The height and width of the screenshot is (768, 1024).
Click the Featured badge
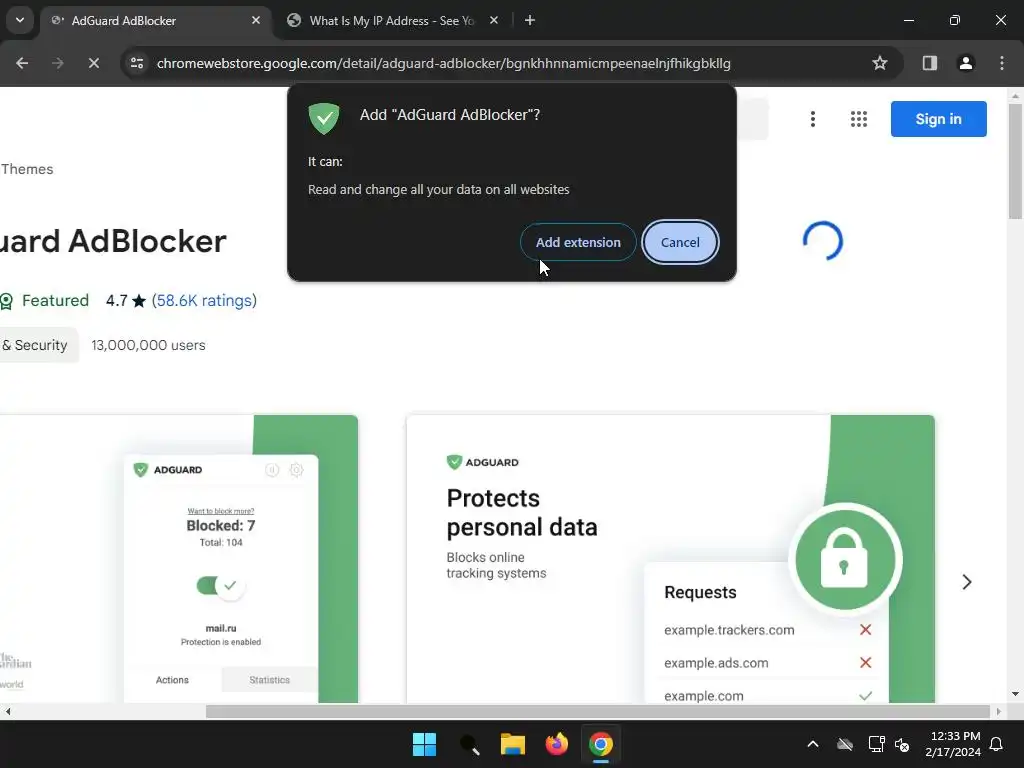click(44, 300)
